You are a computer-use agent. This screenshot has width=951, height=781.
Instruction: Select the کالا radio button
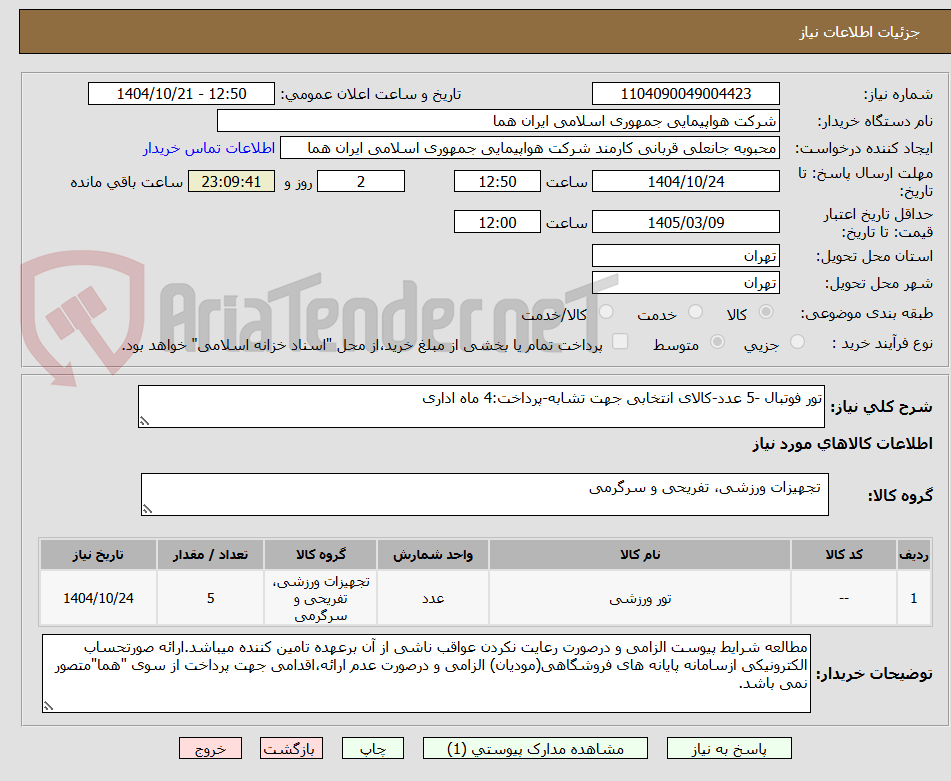(x=766, y=313)
